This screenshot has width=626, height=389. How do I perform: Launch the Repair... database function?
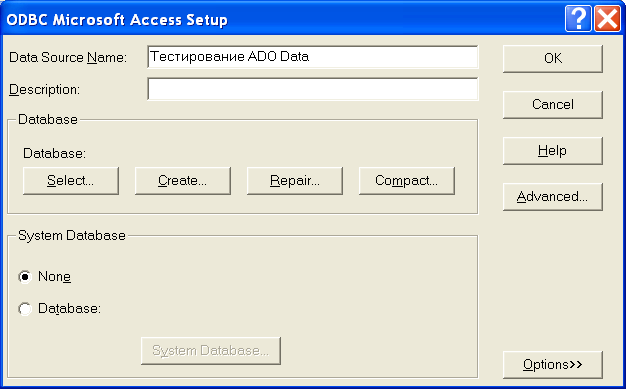[x=295, y=181]
